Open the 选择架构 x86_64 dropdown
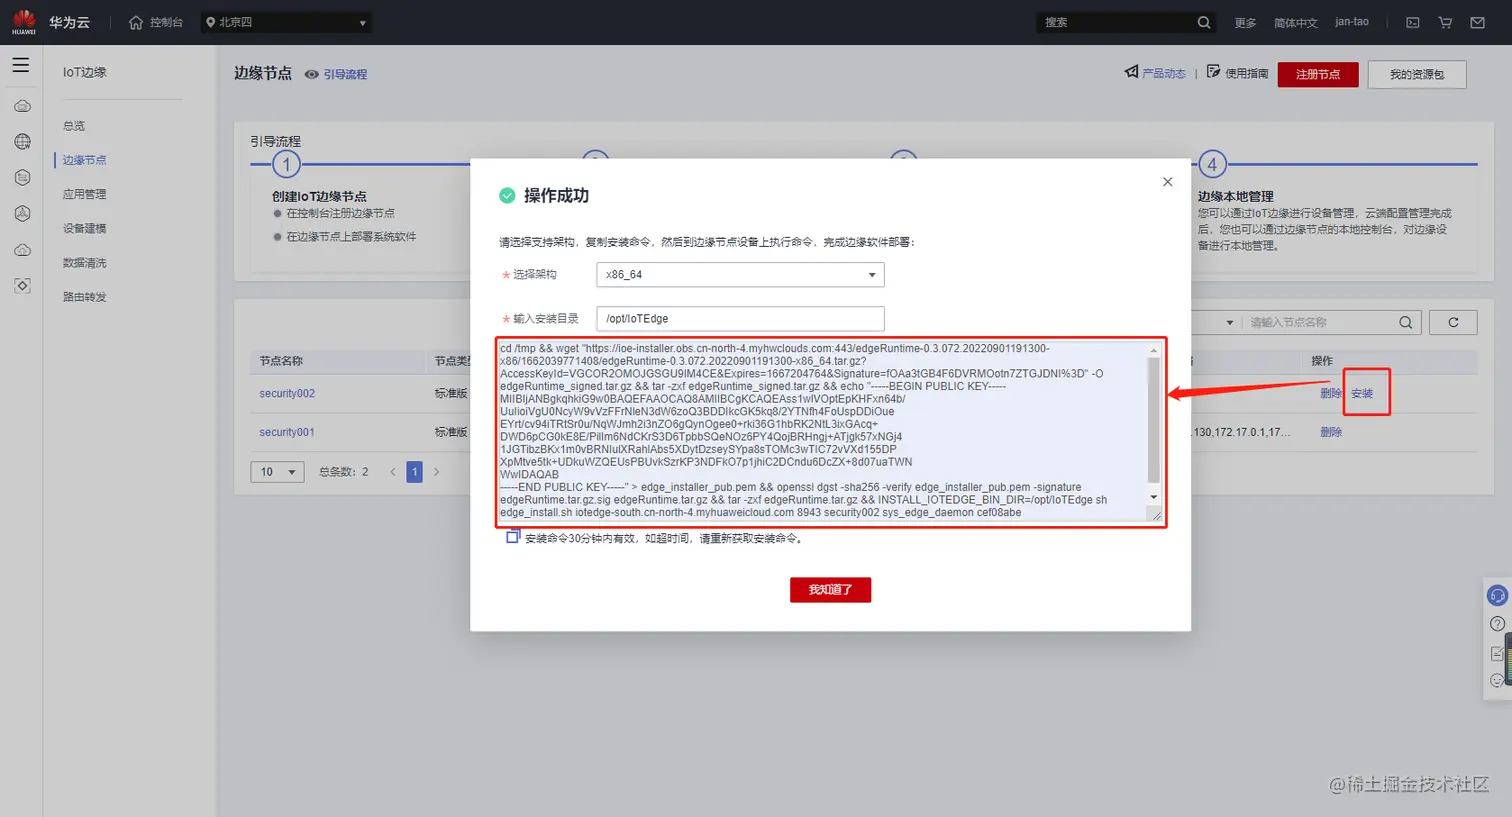This screenshot has width=1512, height=817. [x=740, y=274]
